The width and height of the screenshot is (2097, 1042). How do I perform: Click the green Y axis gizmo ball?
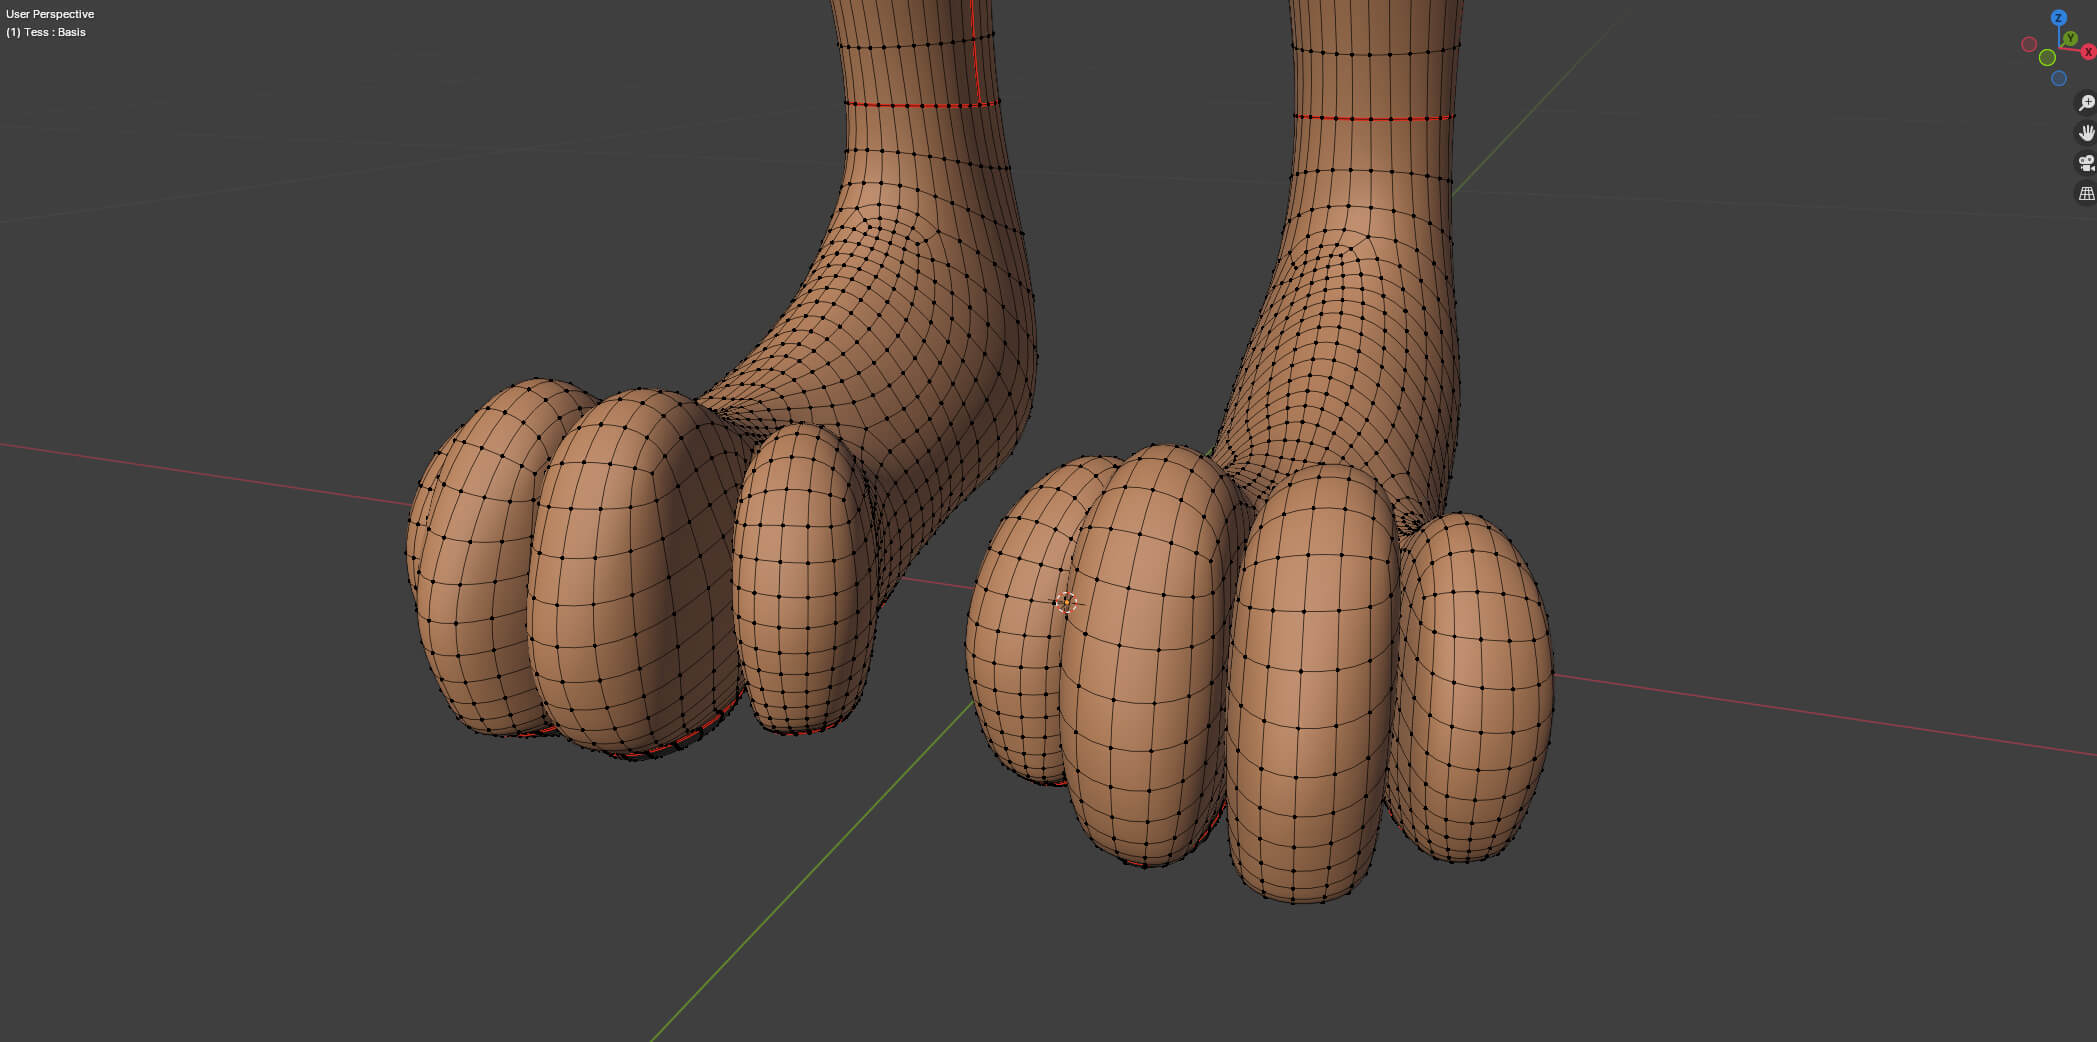pos(2070,39)
